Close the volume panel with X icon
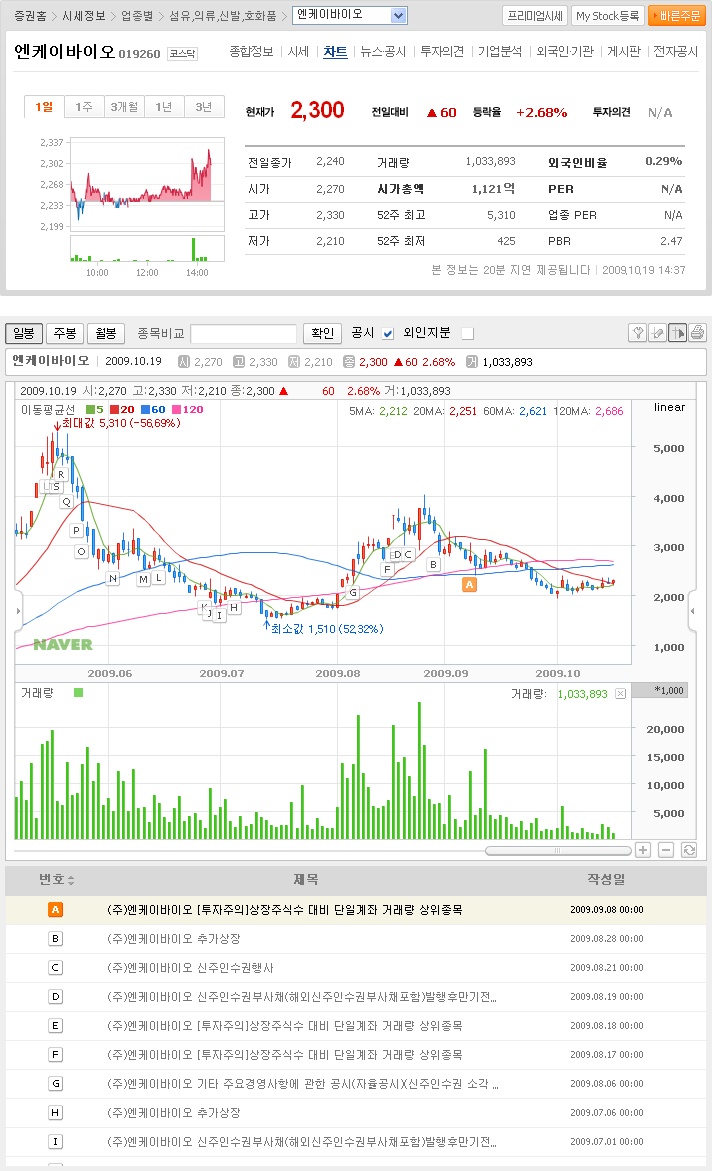The image size is (712, 1171). coord(620,694)
